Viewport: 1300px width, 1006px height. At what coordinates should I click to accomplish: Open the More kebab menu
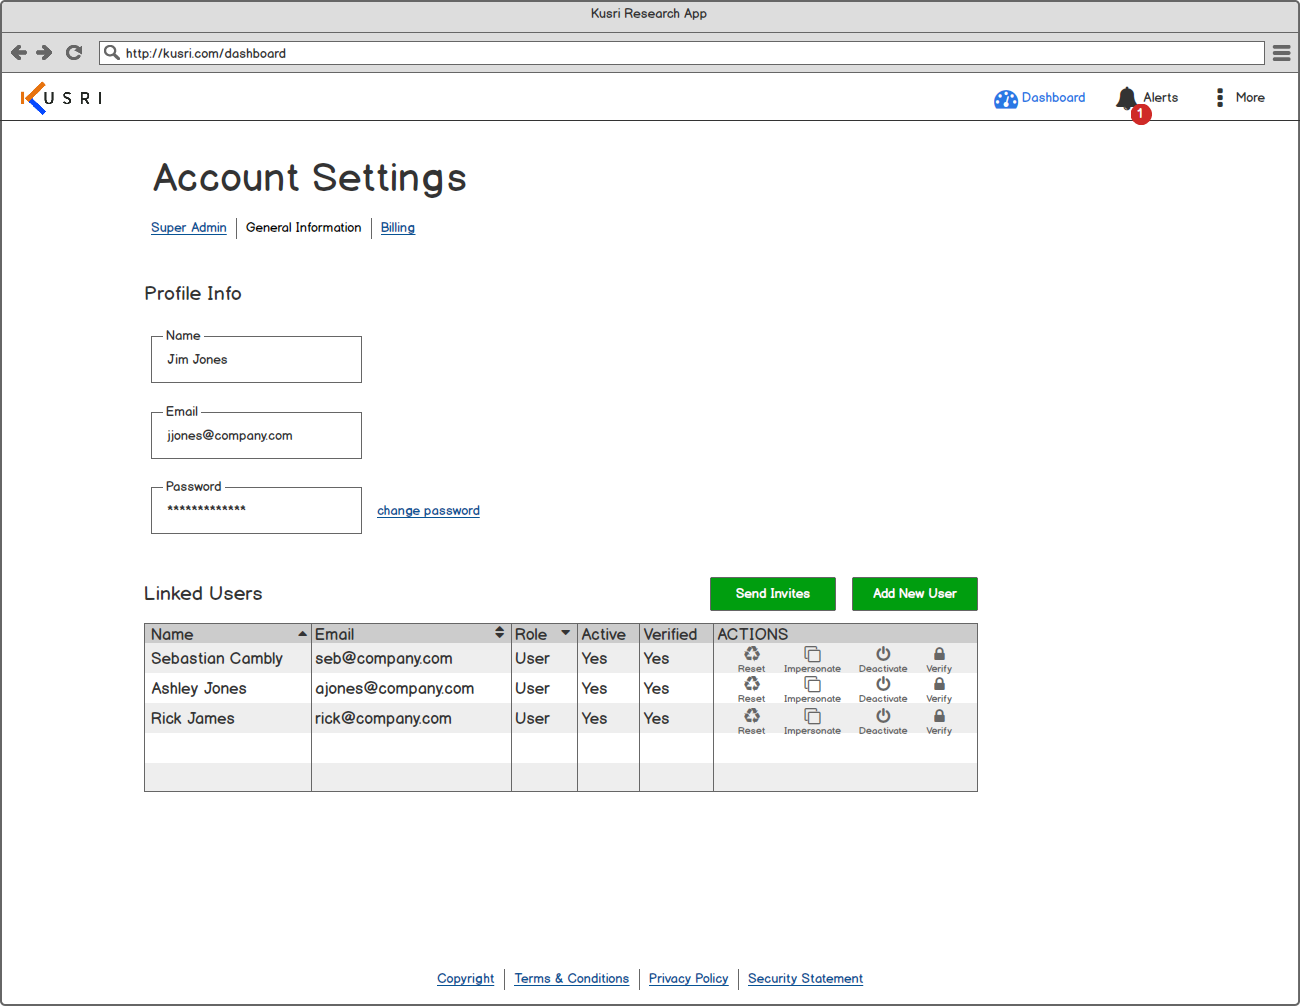point(1219,97)
